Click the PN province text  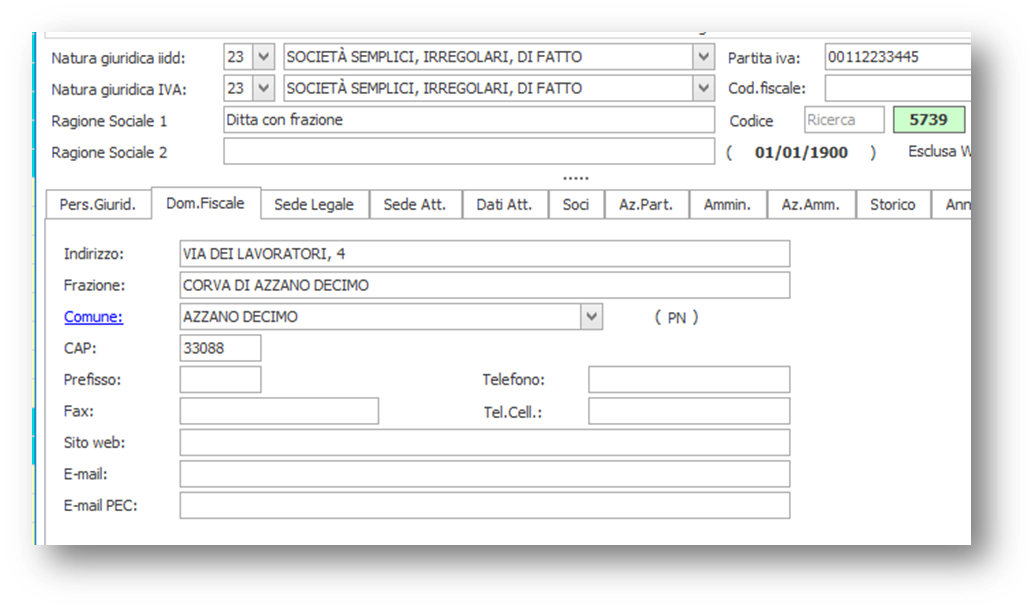point(677,318)
